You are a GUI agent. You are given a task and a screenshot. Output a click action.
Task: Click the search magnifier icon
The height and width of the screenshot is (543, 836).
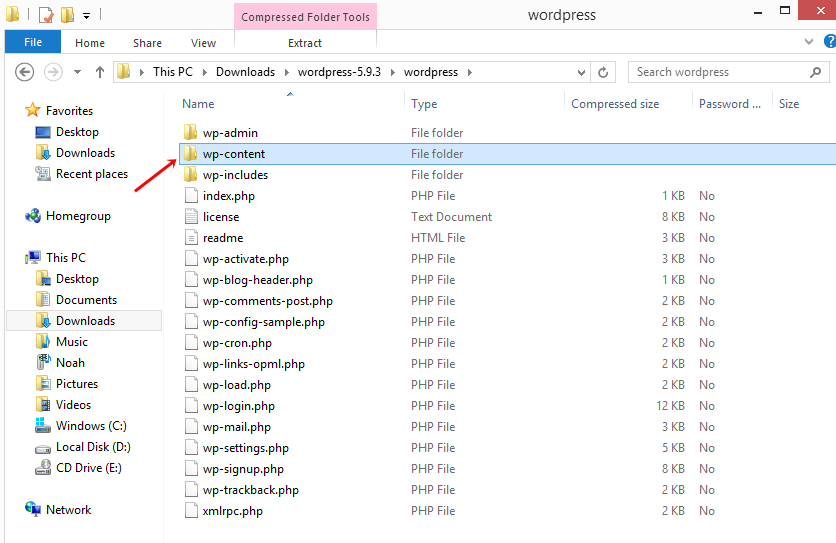point(815,72)
